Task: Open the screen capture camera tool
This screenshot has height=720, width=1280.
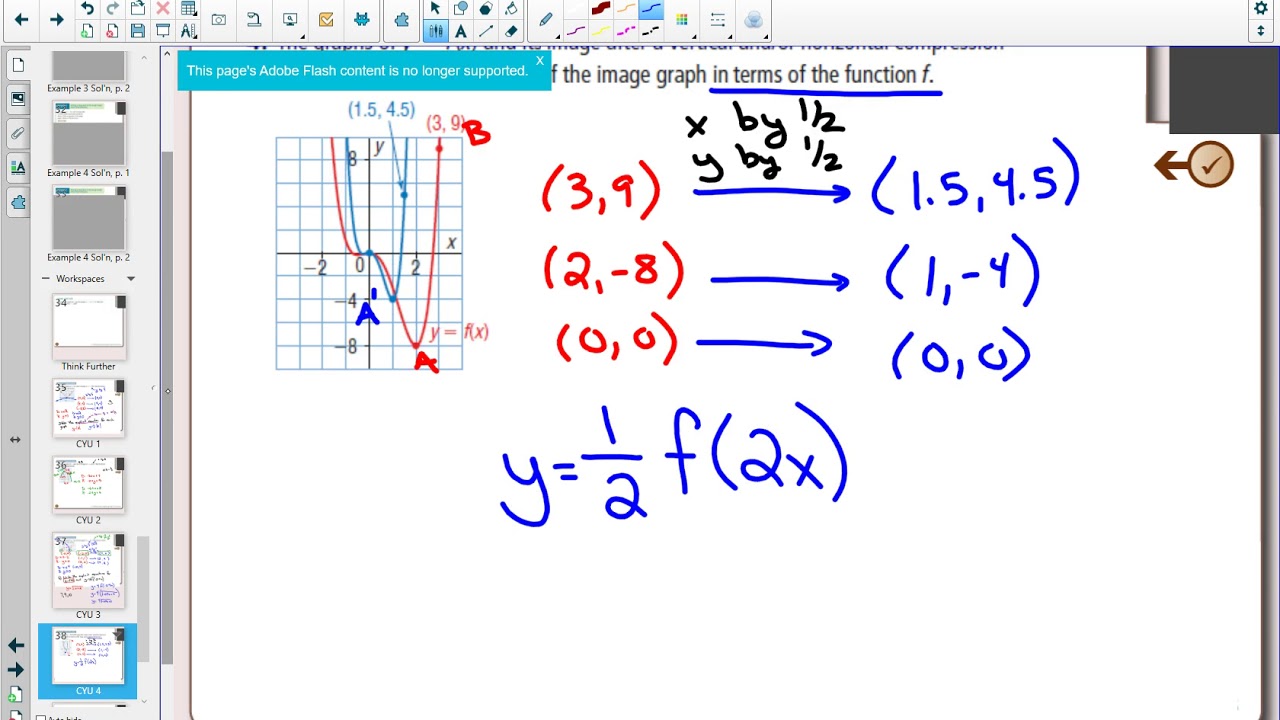Action: pos(219,20)
